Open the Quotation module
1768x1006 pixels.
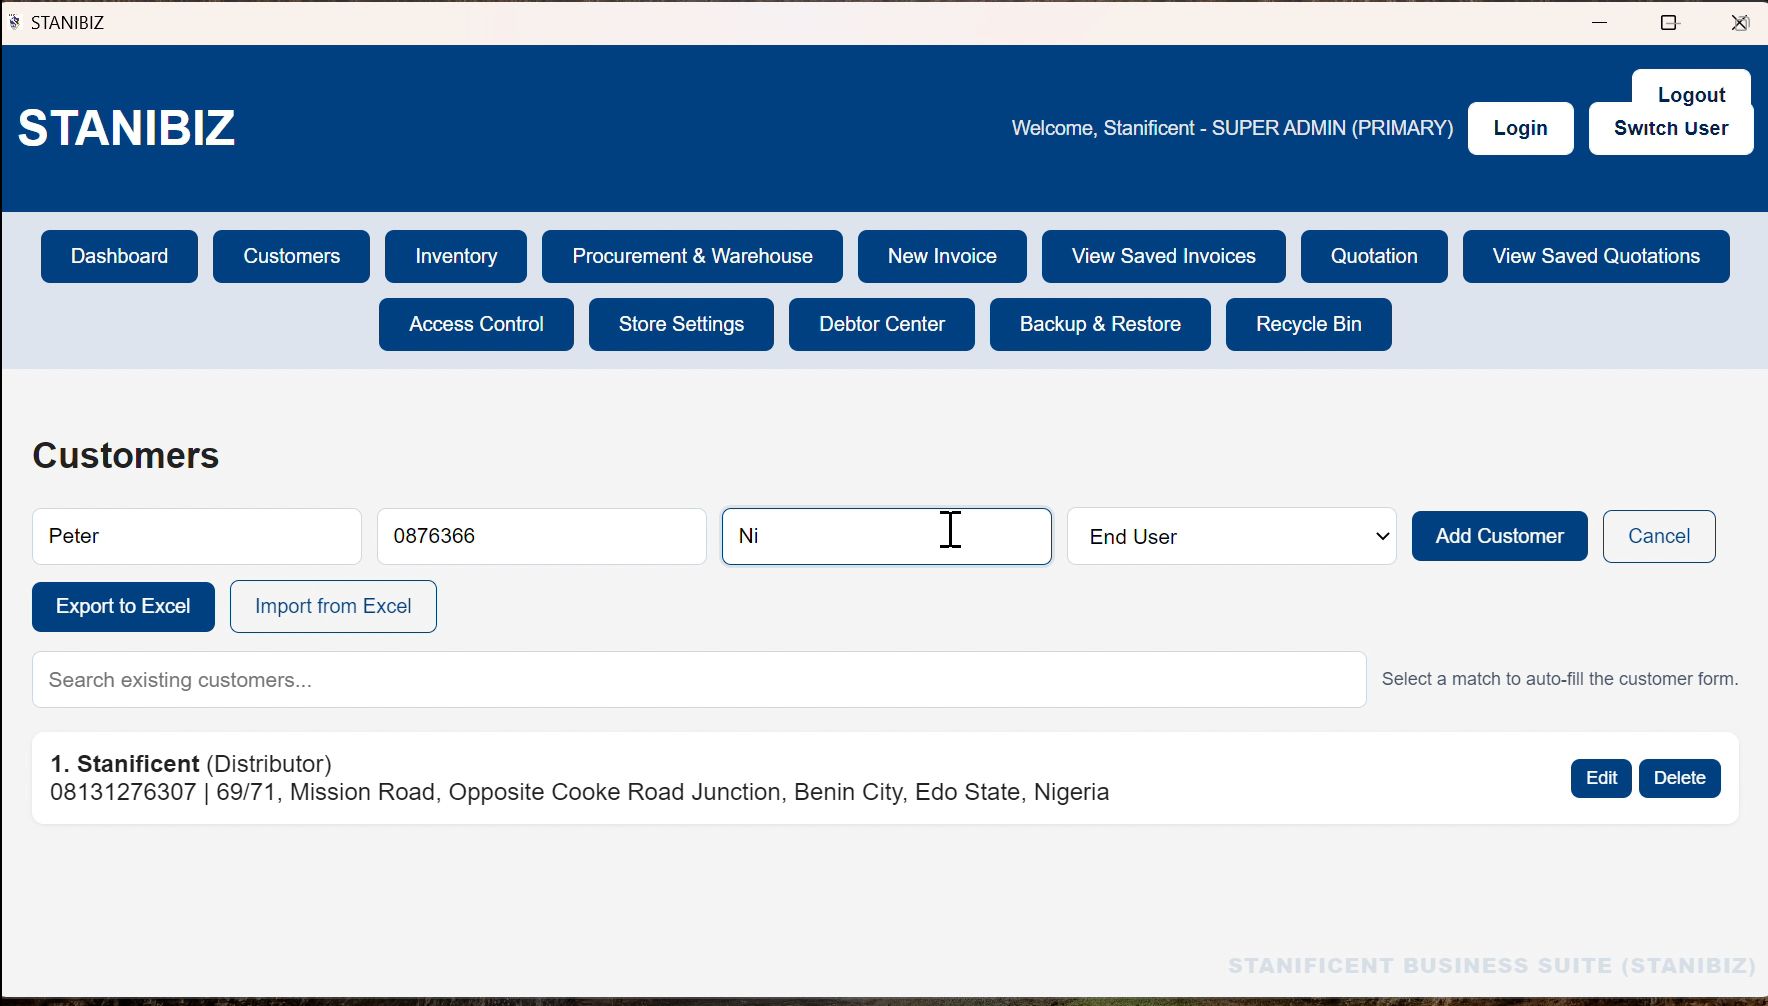(1374, 256)
